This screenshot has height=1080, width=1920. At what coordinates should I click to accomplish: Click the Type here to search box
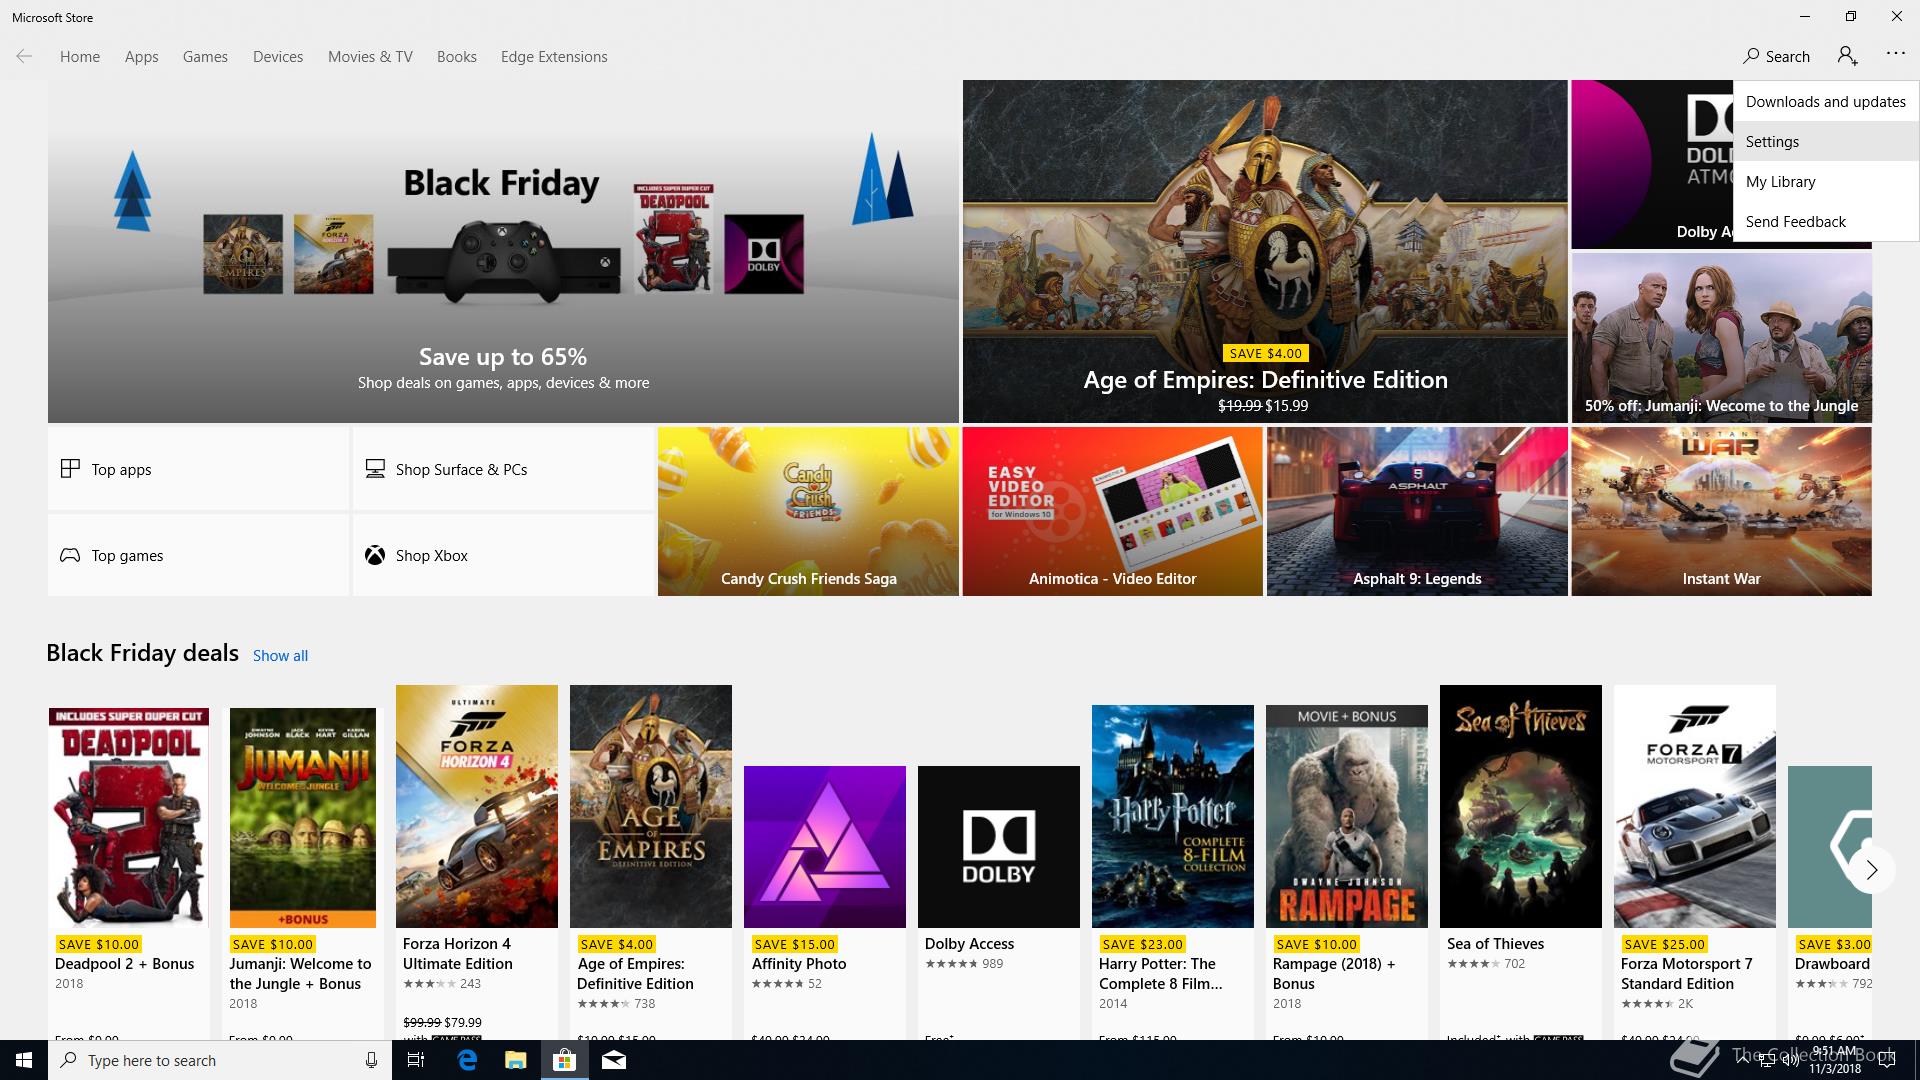[219, 1060]
